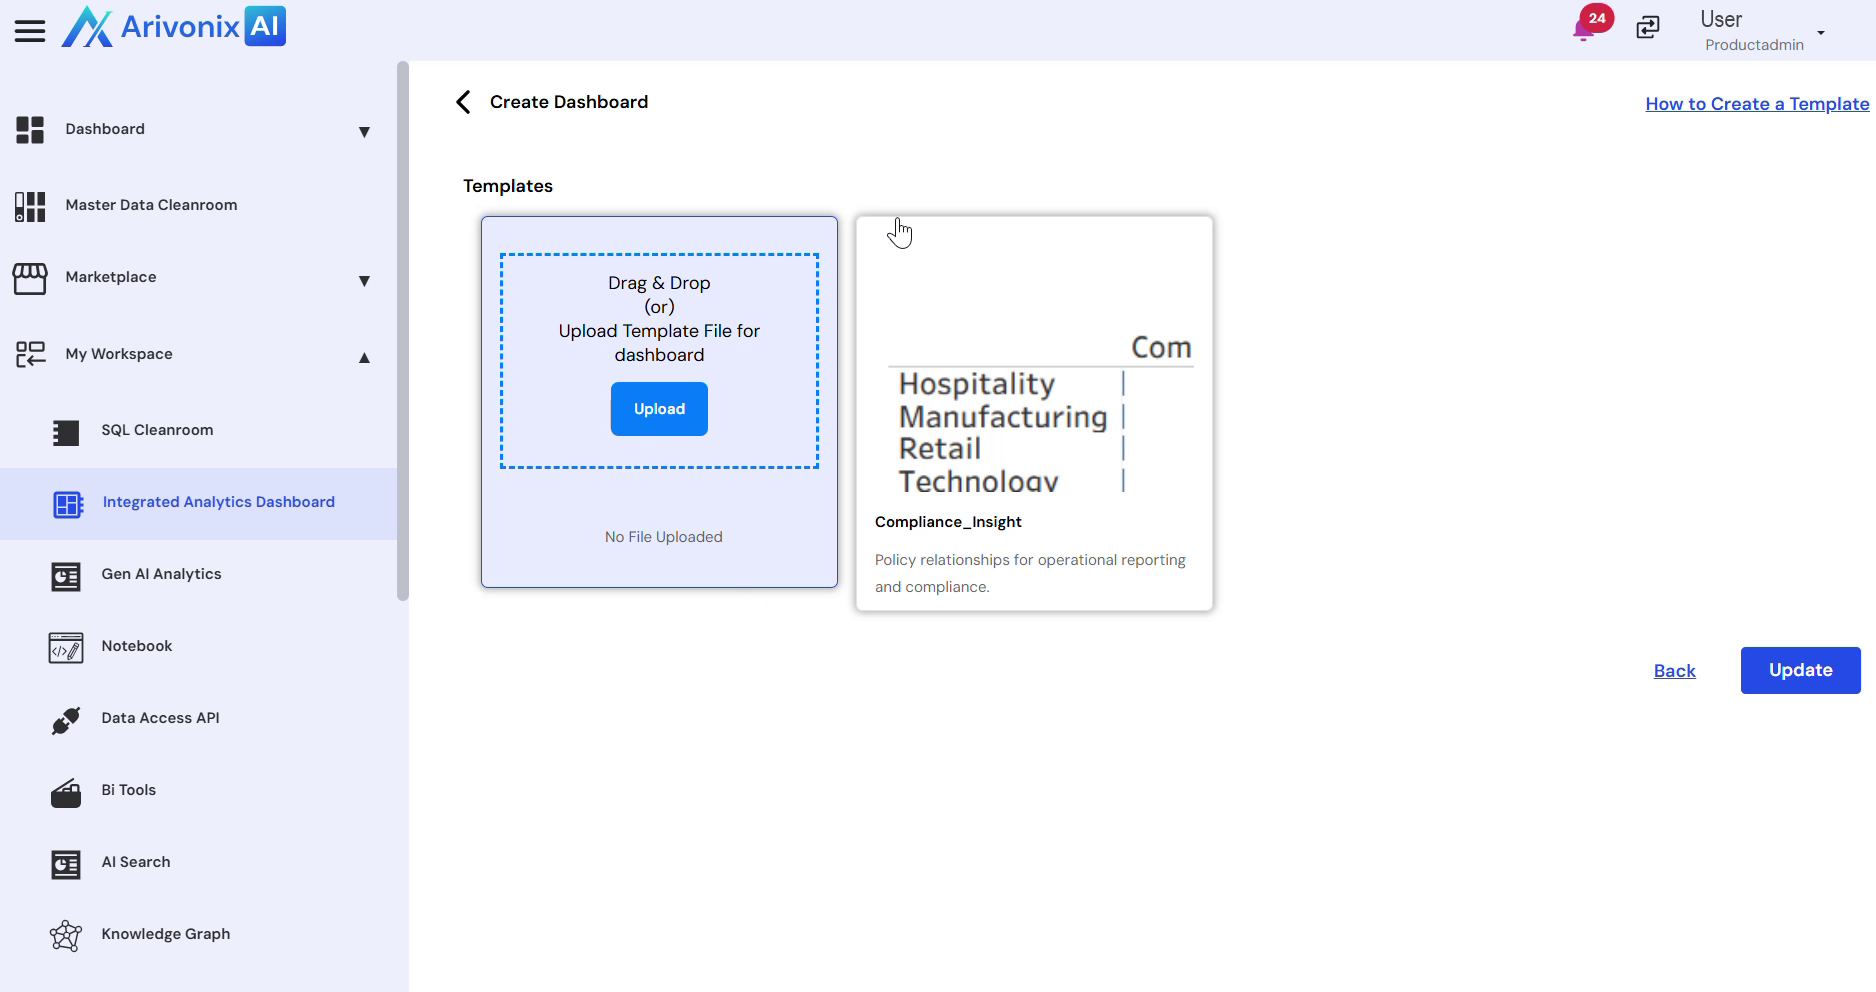Click the switch workspace icon in header
Image resolution: width=1876 pixels, height=992 pixels.
pyautogui.click(x=1648, y=28)
